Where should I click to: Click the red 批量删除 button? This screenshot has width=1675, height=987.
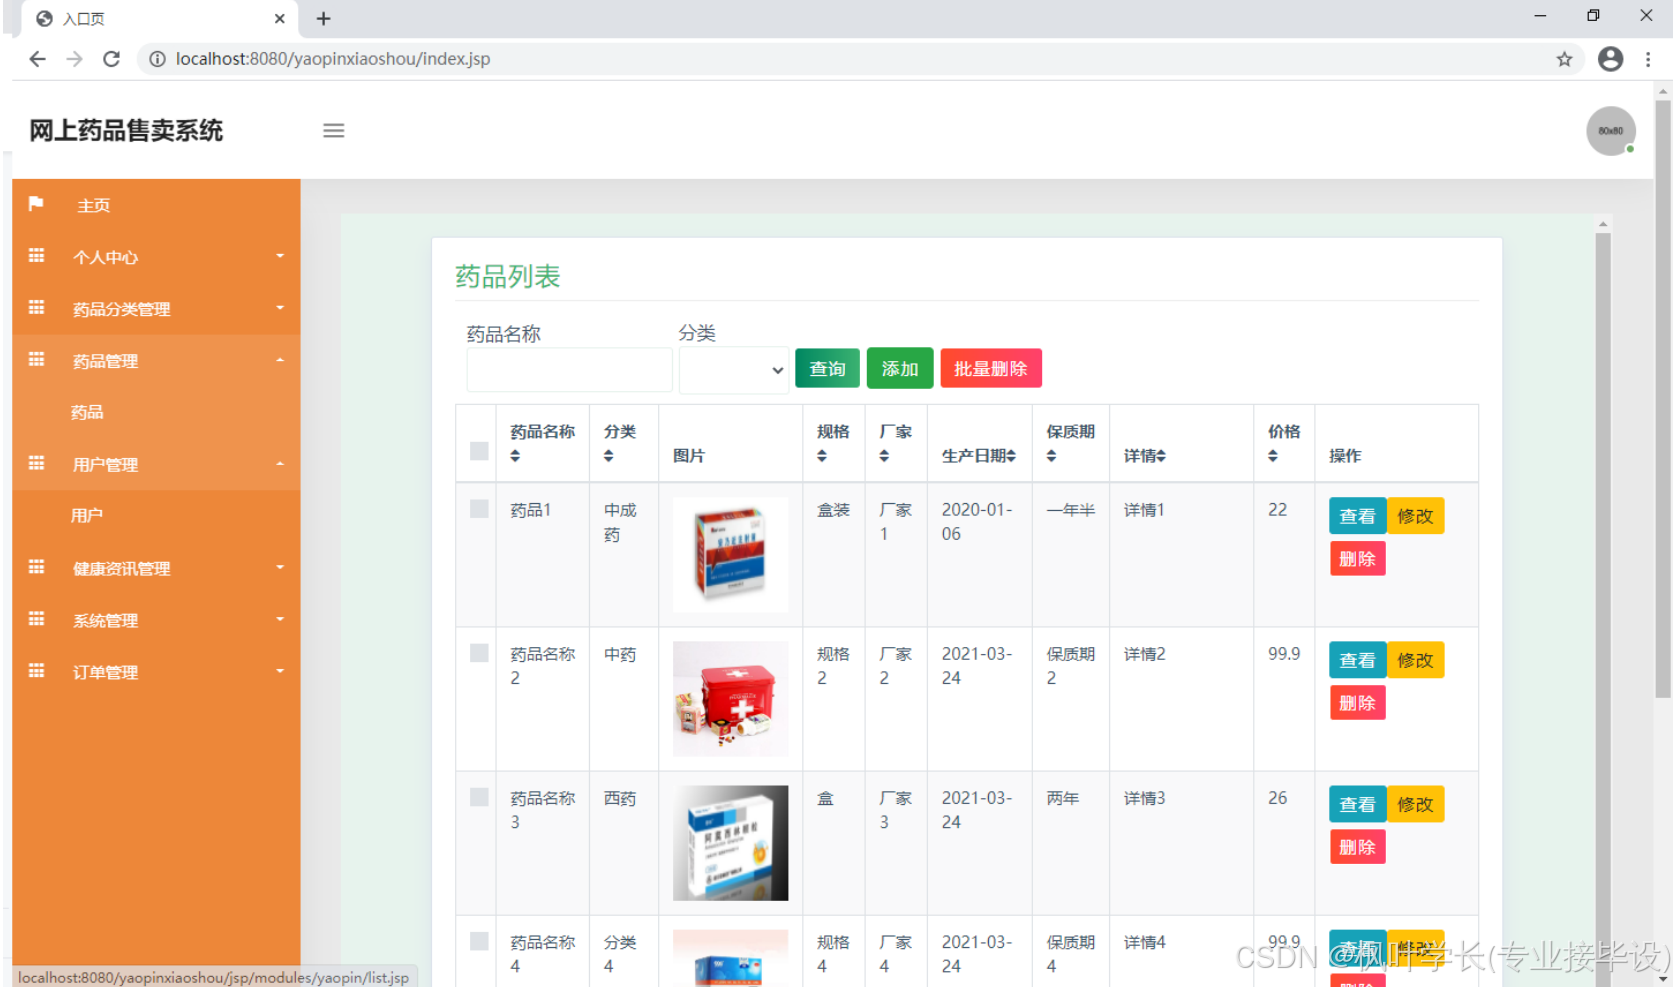point(991,368)
